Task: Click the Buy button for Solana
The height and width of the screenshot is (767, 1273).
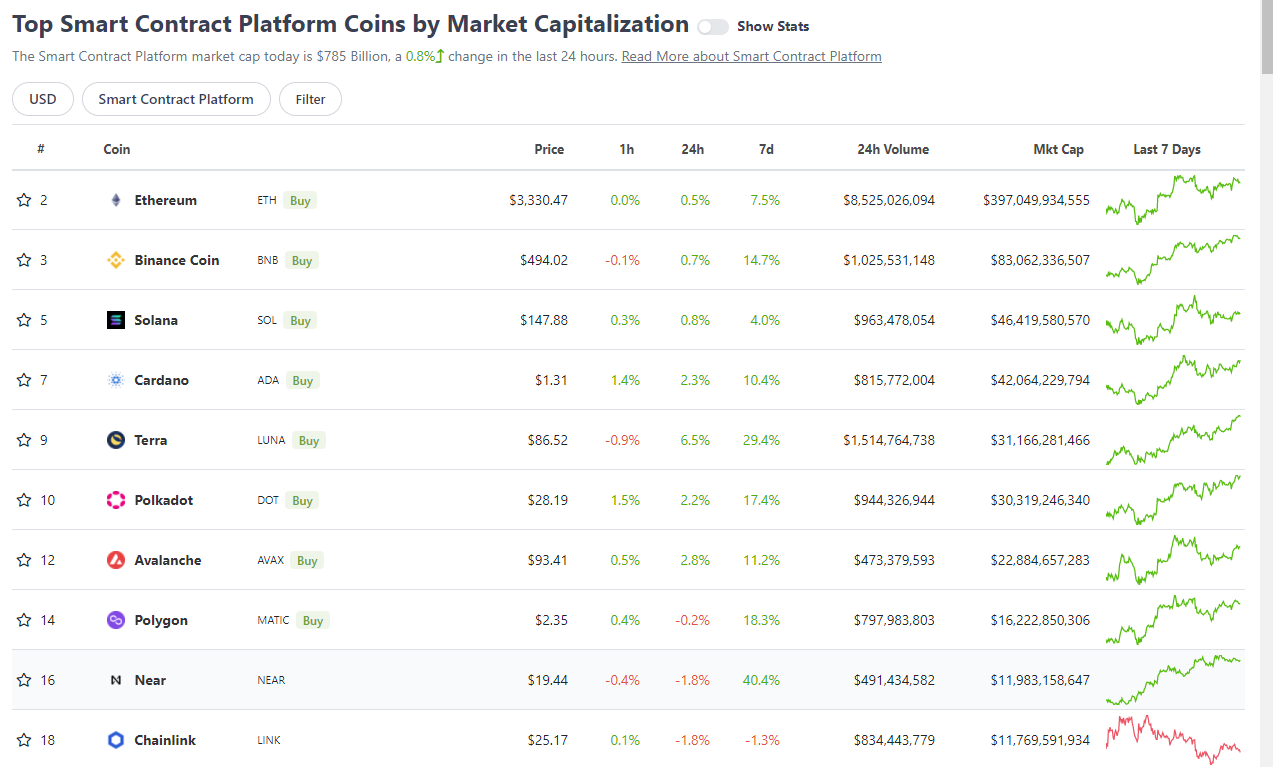Action: 301,320
